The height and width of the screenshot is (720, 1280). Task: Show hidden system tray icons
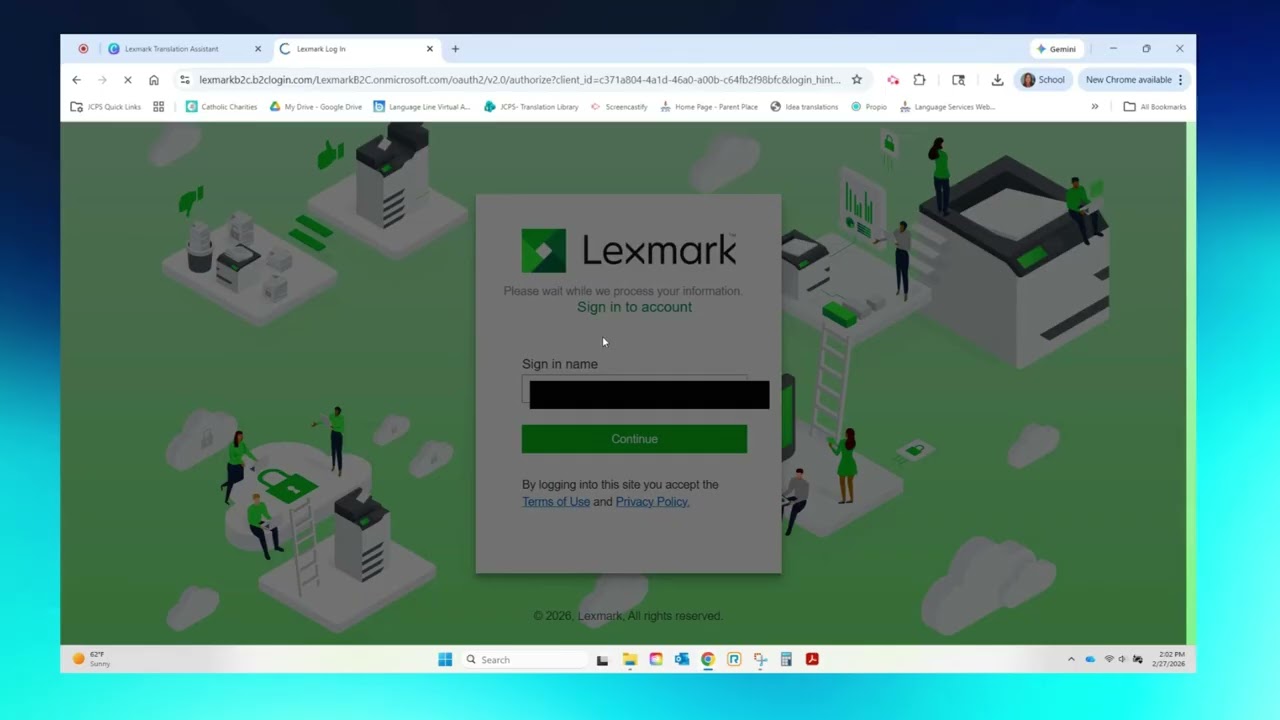click(x=1071, y=660)
